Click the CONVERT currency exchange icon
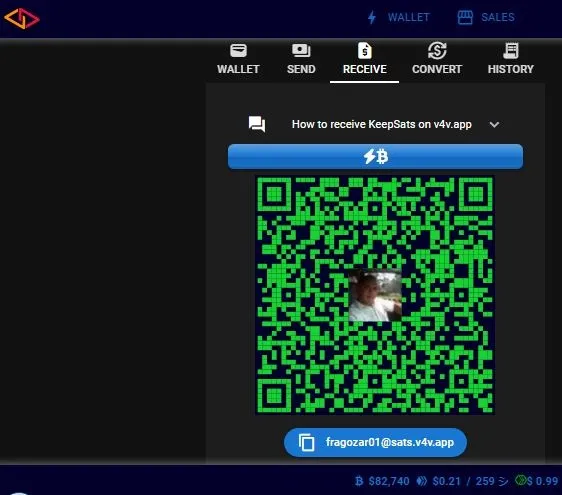The width and height of the screenshot is (562, 495). point(437,51)
